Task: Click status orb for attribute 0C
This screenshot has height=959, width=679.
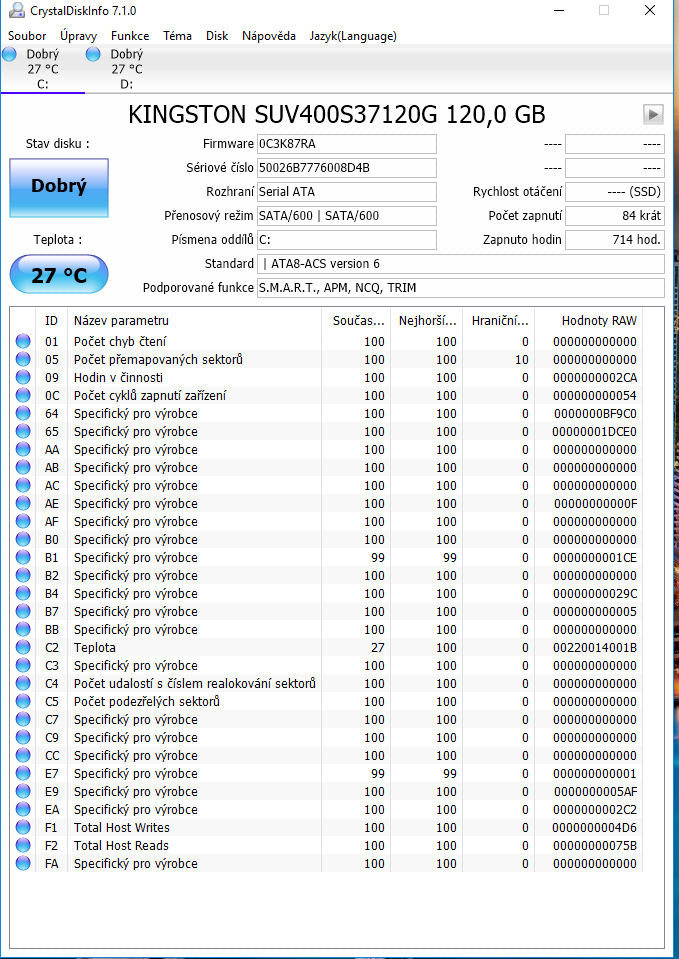Action: click(x=23, y=395)
